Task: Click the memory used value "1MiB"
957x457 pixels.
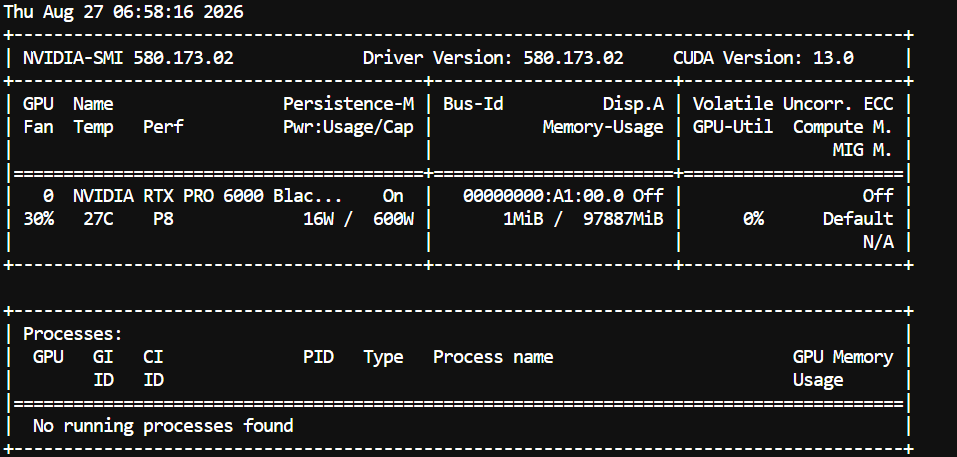Action: pyautogui.click(x=523, y=218)
